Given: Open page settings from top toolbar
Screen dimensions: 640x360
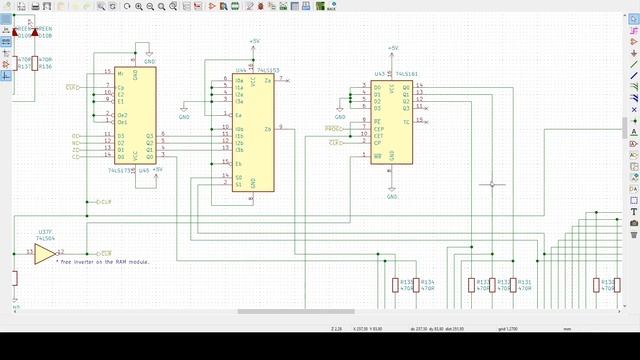Looking at the screenshot, I should point(21,6).
